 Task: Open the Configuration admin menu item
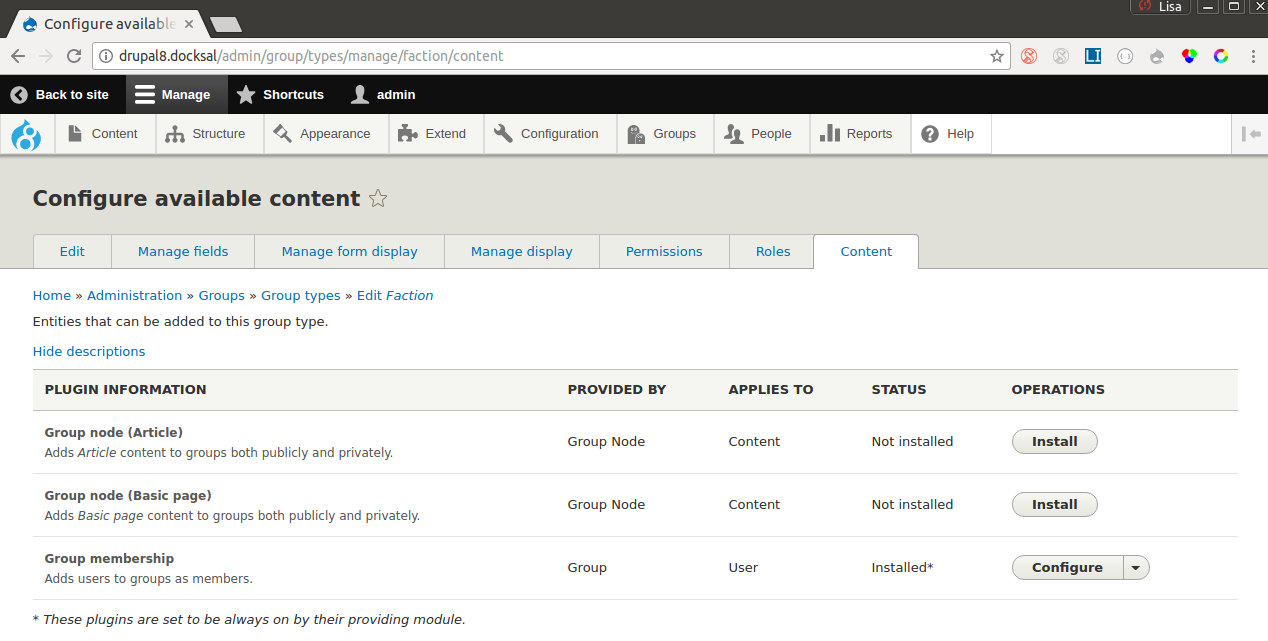(546, 134)
